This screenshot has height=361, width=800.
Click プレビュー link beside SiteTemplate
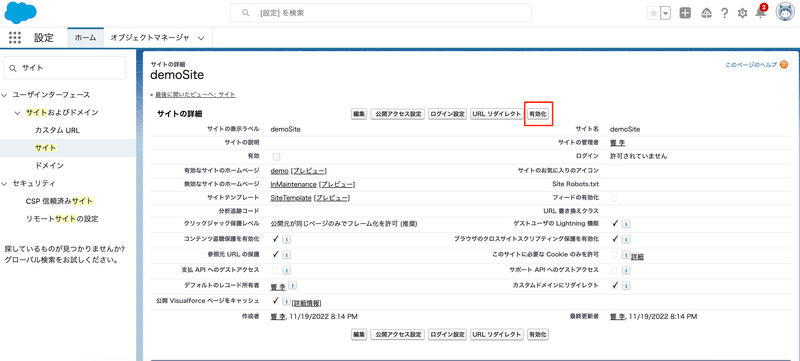[x=332, y=198]
